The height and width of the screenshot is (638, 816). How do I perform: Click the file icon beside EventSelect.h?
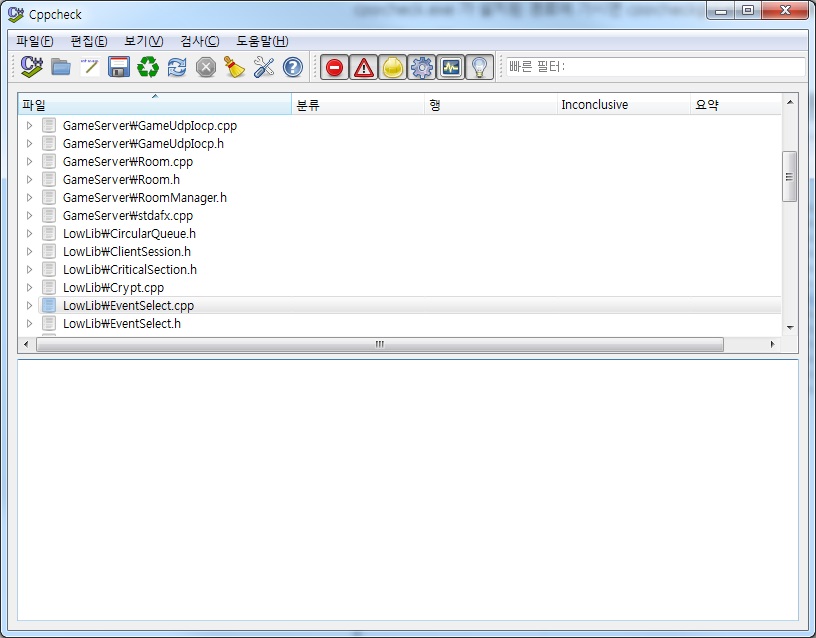tap(49, 323)
